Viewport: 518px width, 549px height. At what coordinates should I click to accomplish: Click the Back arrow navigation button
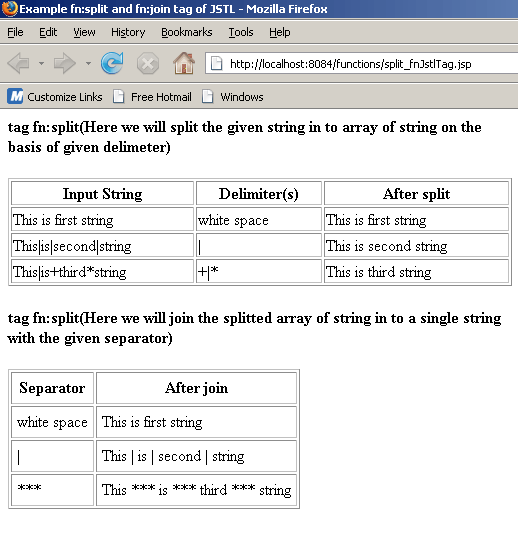(x=18, y=64)
